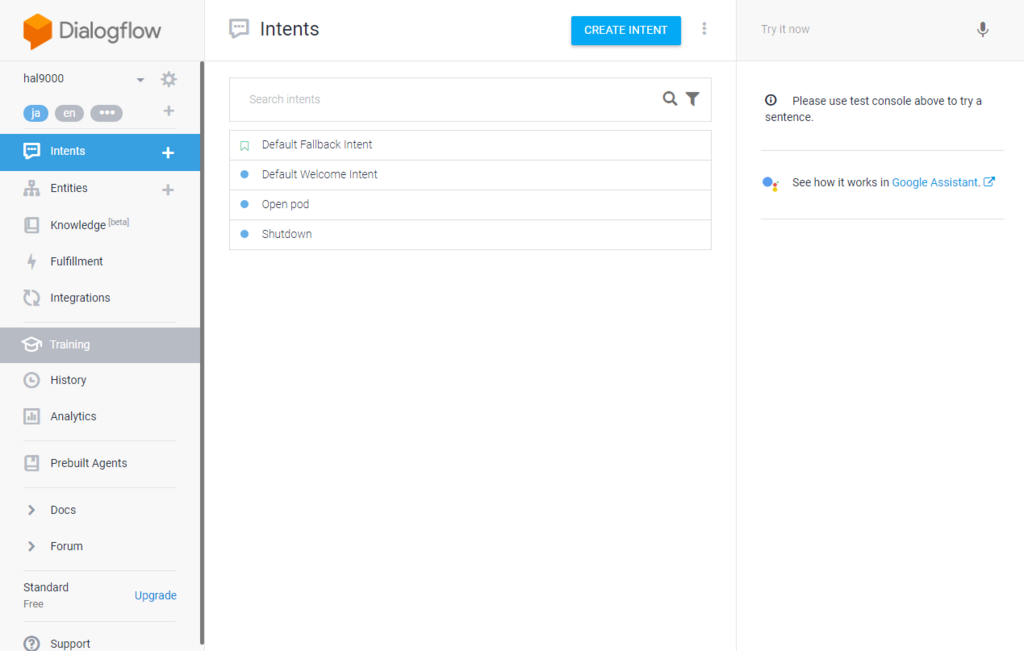Click the Google Assistant logo icon

771,183
